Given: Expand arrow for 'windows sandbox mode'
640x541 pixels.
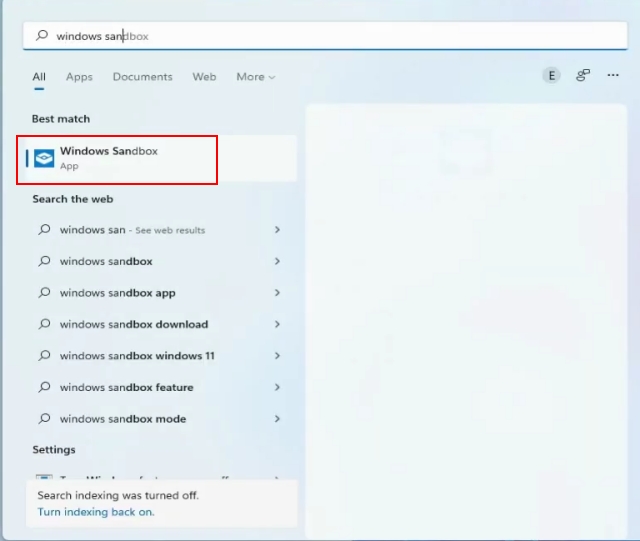Looking at the screenshot, I should (x=277, y=419).
